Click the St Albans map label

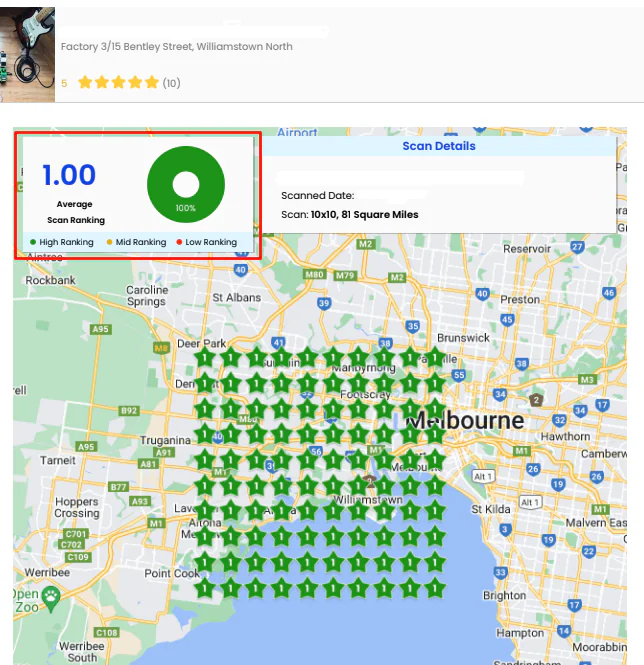[236, 298]
